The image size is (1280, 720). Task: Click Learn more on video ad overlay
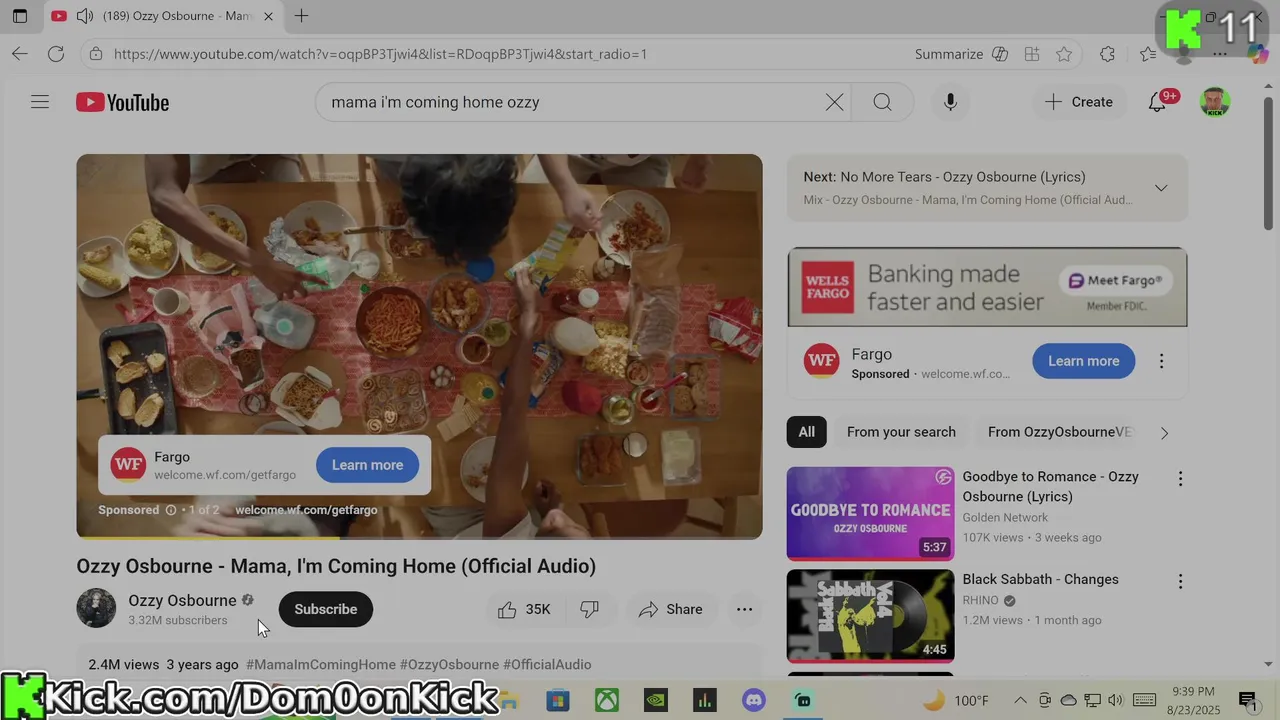pyautogui.click(x=367, y=465)
